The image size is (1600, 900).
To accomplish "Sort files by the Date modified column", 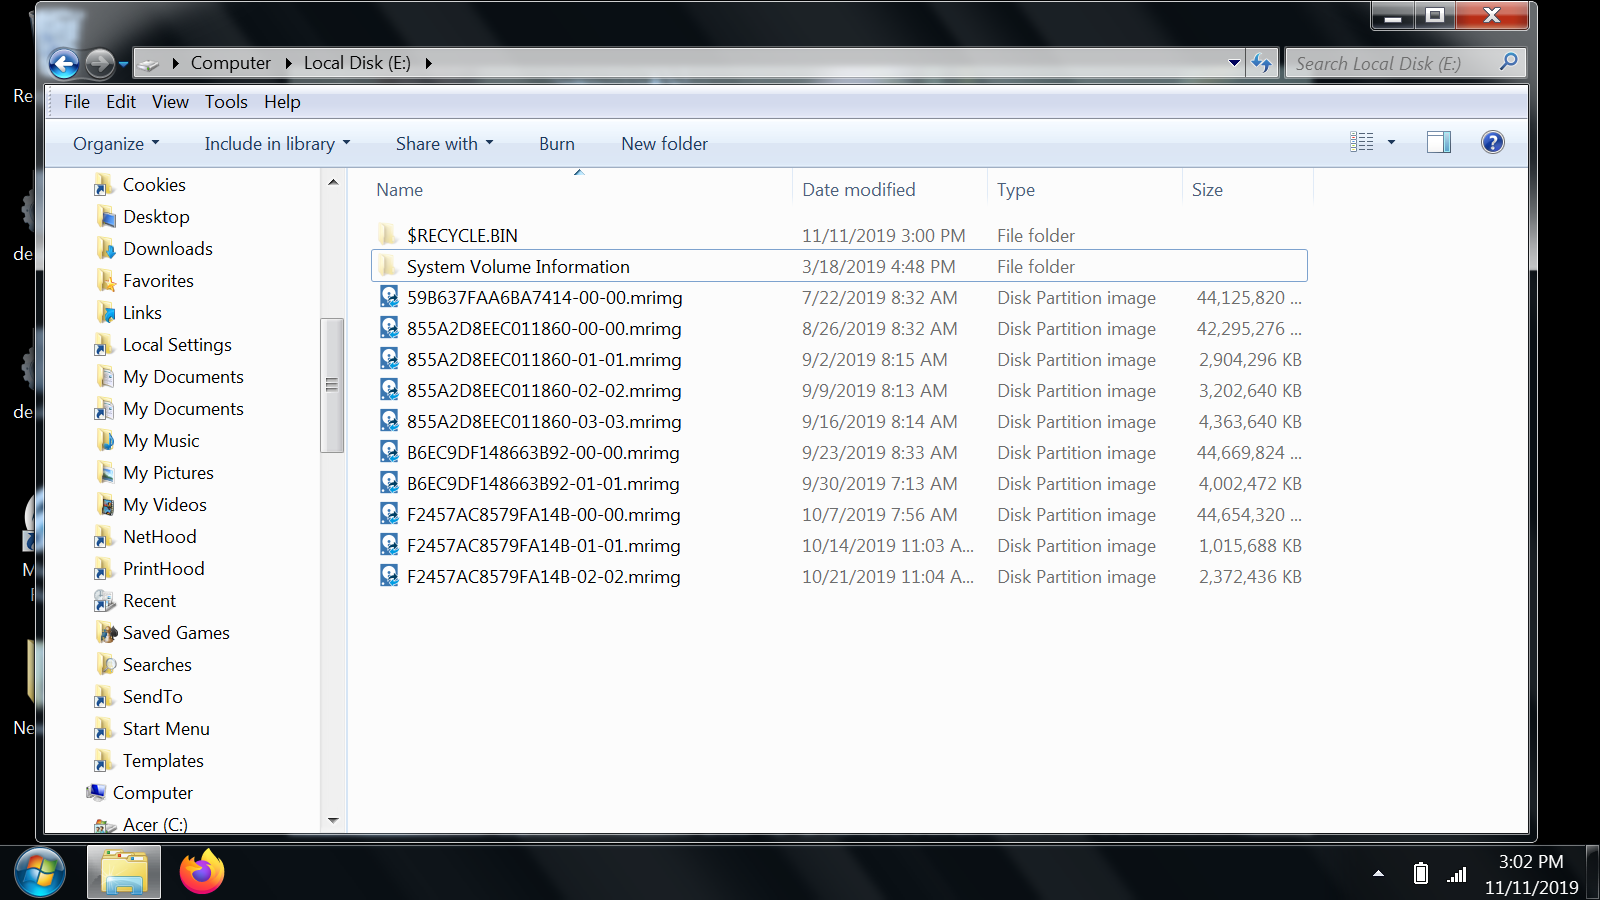I will click(x=858, y=190).
